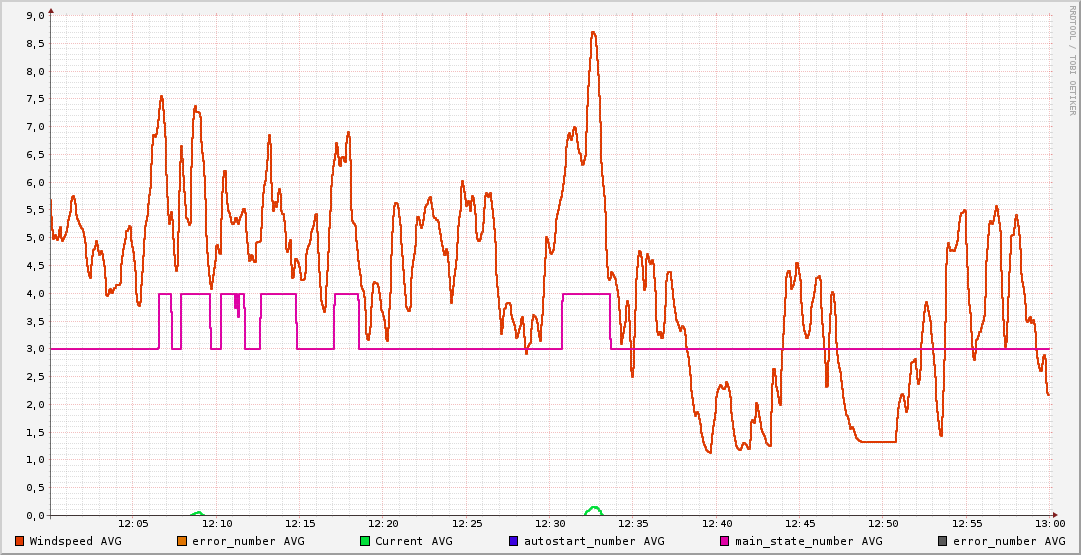Click the 0,0 origin label on Y axis

tap(35, 516)
